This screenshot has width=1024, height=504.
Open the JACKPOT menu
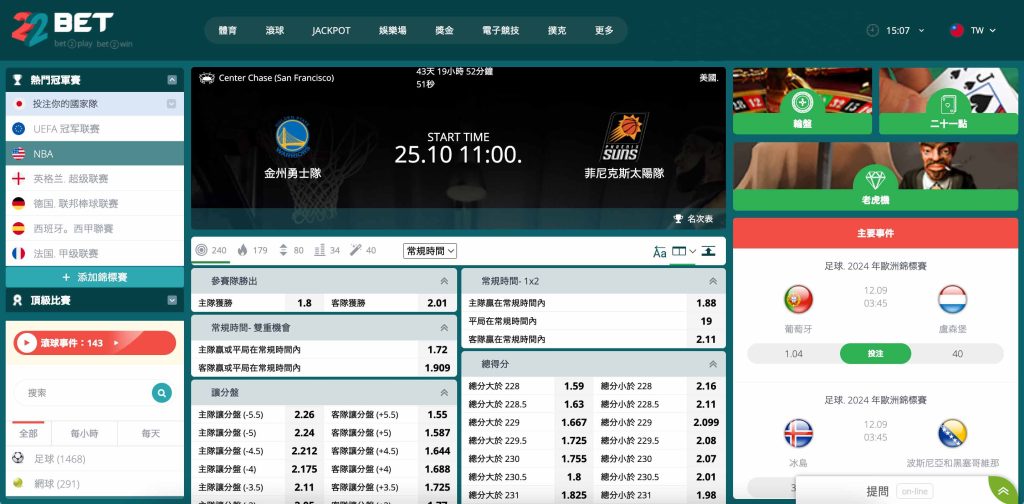331,30
